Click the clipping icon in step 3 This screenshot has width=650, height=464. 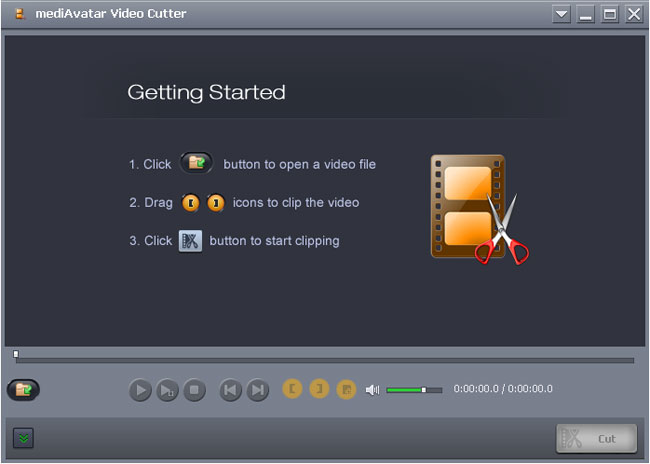(190, 241)
